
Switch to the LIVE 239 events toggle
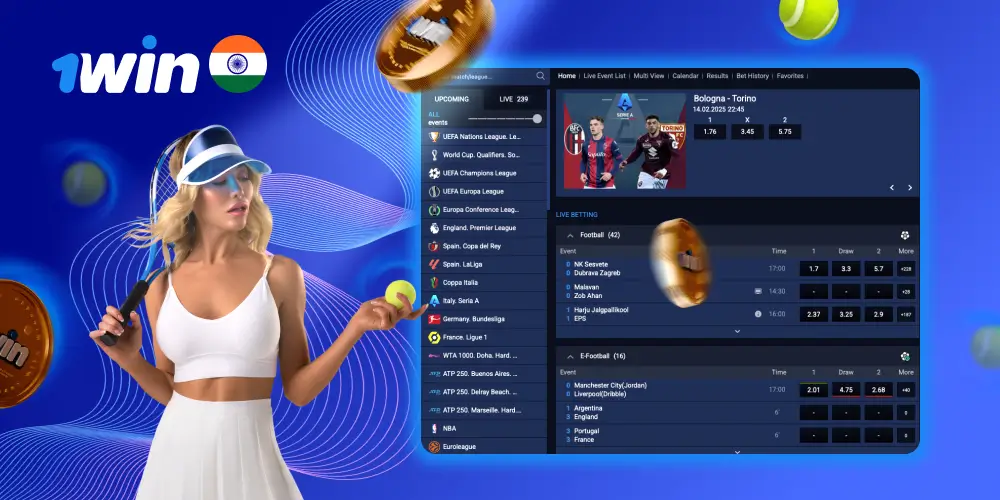[515, 99]
